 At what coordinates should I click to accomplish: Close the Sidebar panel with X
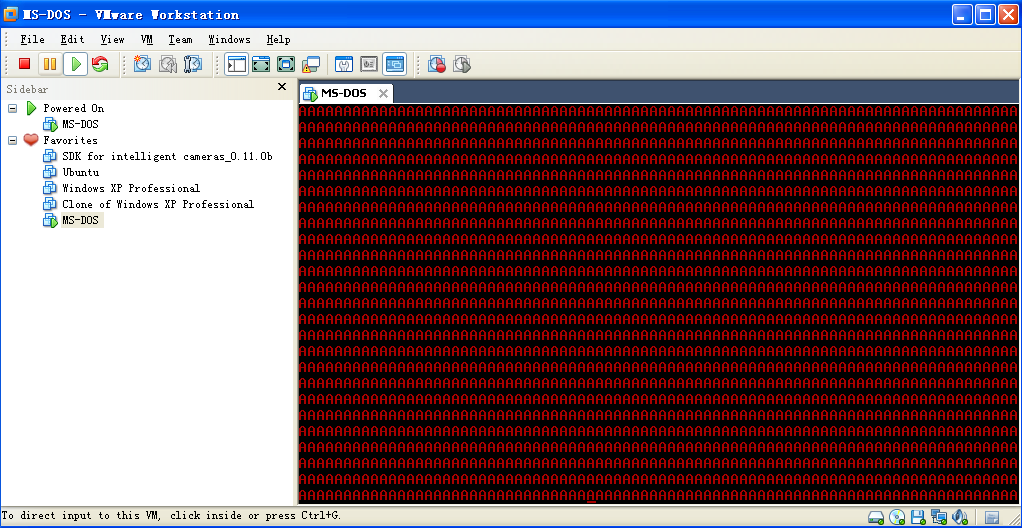coord(282,87)
